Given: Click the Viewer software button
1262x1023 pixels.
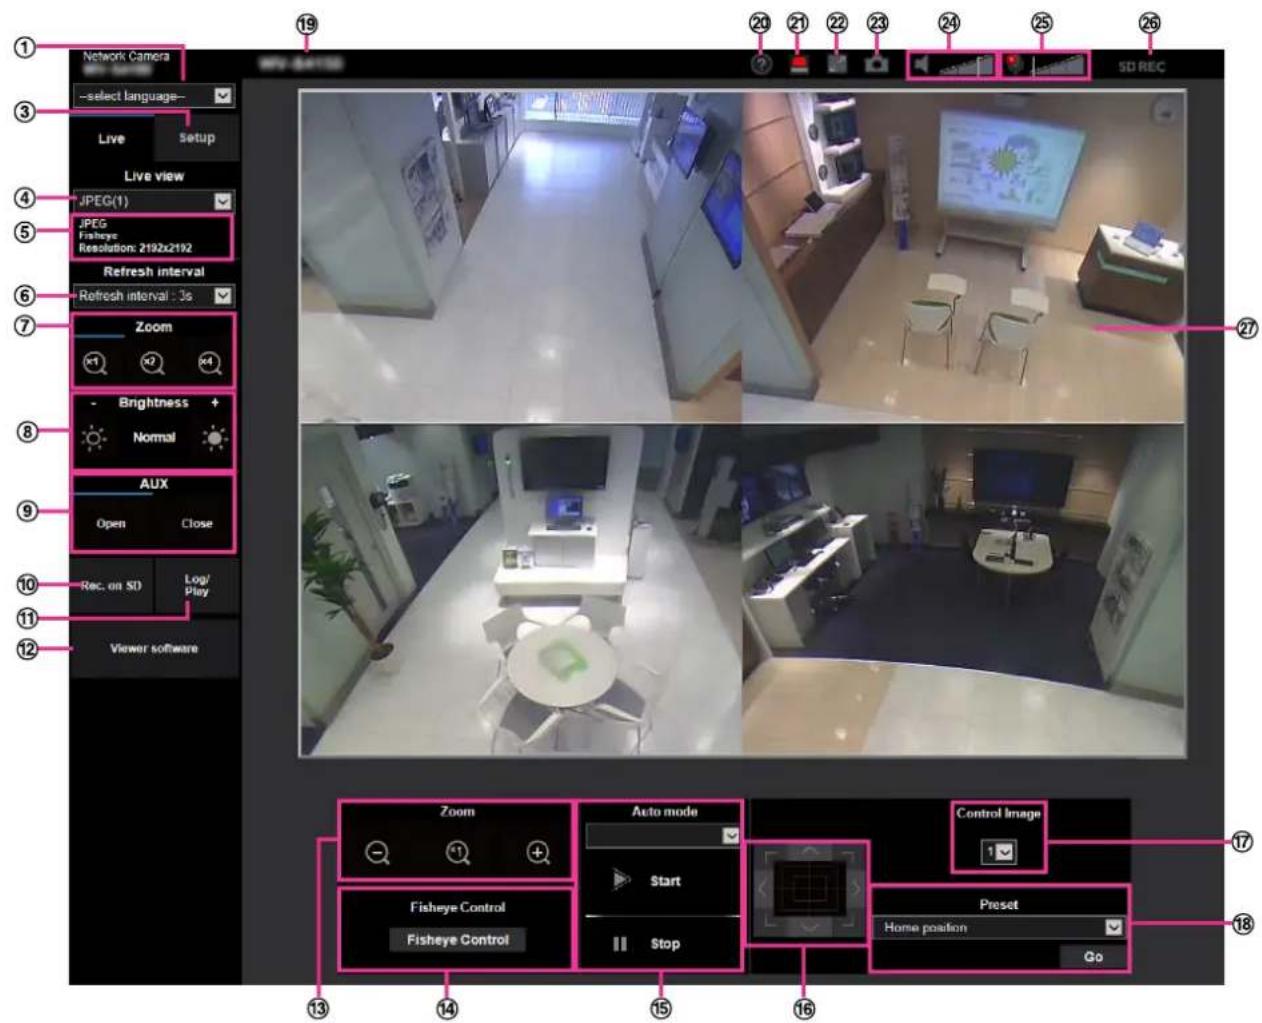Looking at the screenshot, I should click(x=154, y=648).
